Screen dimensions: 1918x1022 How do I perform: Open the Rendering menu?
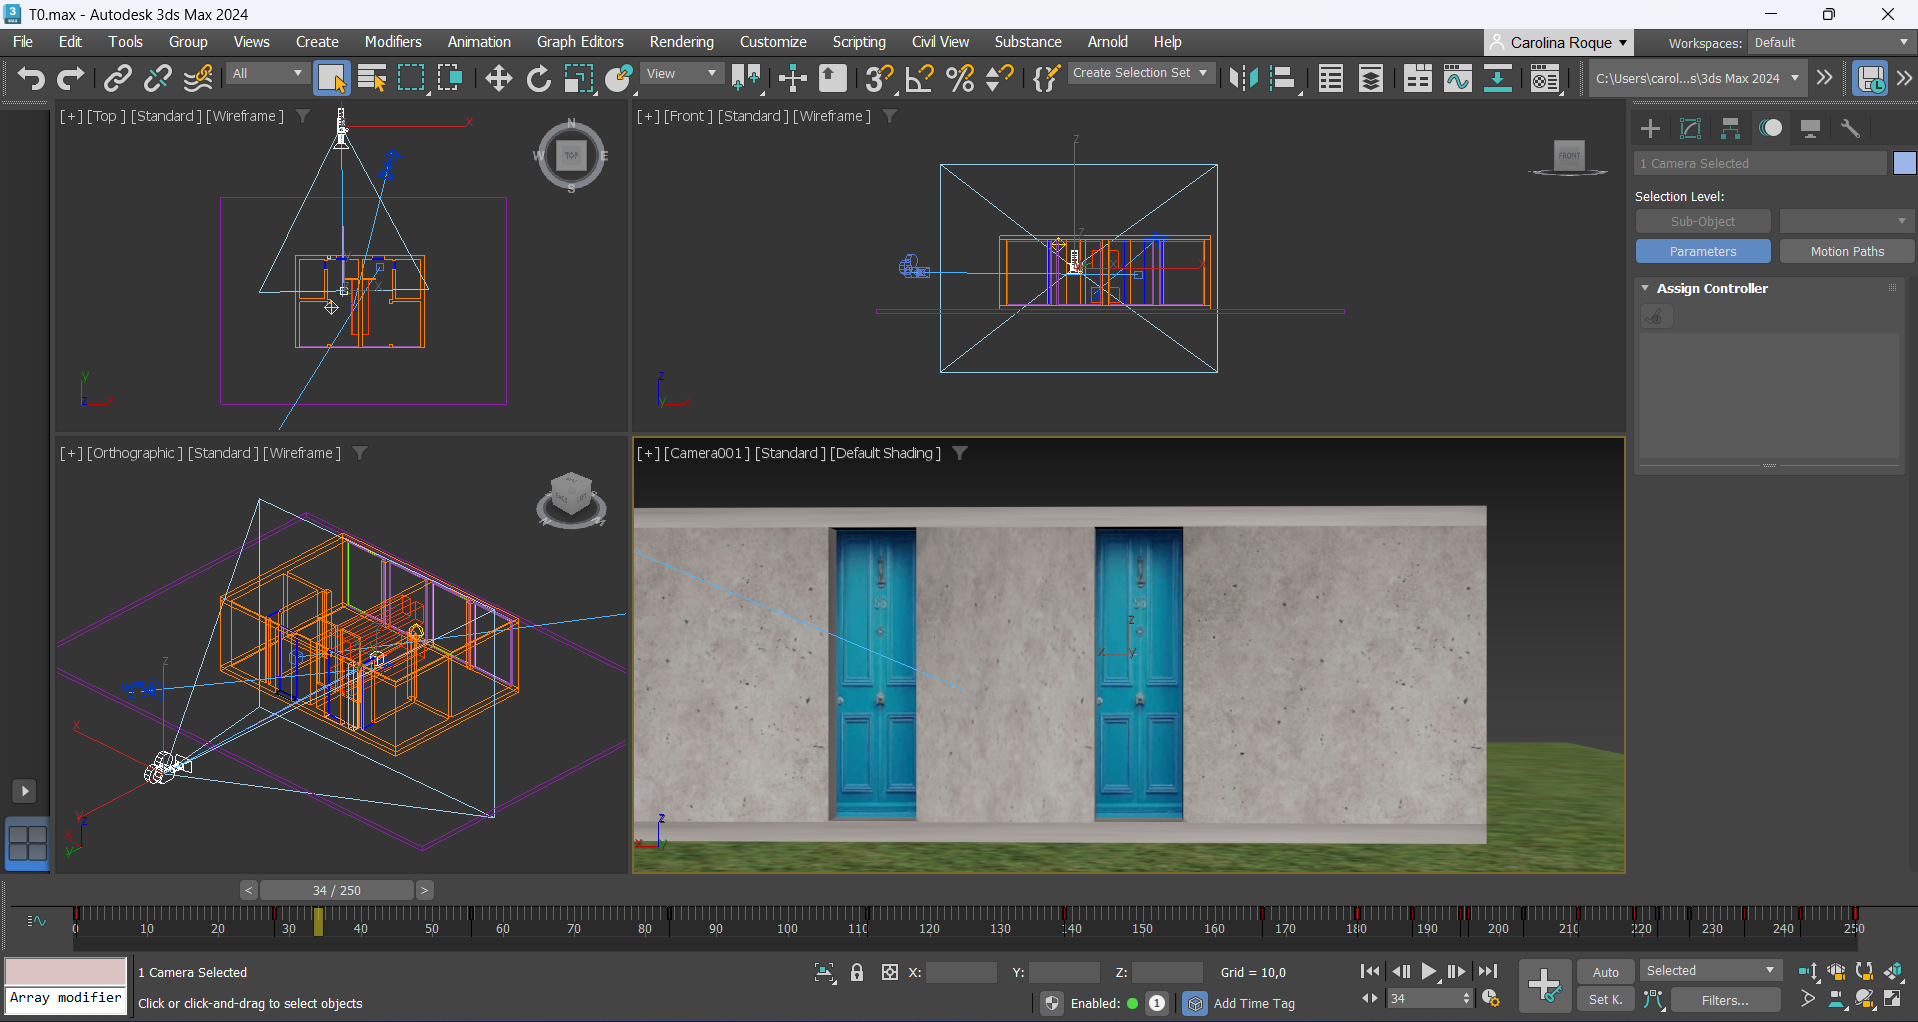(681, 42)
